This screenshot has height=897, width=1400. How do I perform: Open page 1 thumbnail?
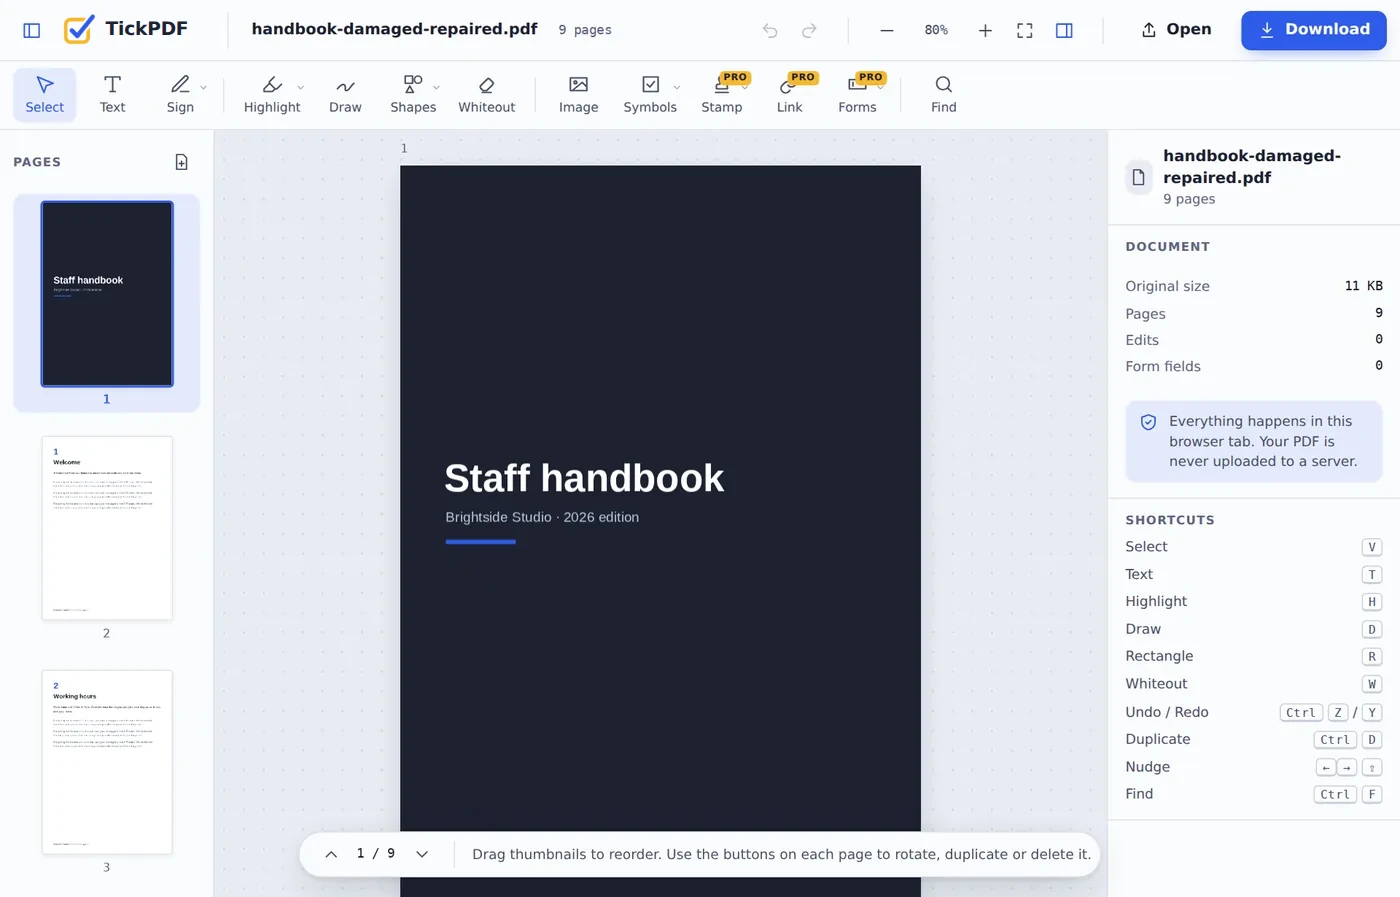[107, 294]
